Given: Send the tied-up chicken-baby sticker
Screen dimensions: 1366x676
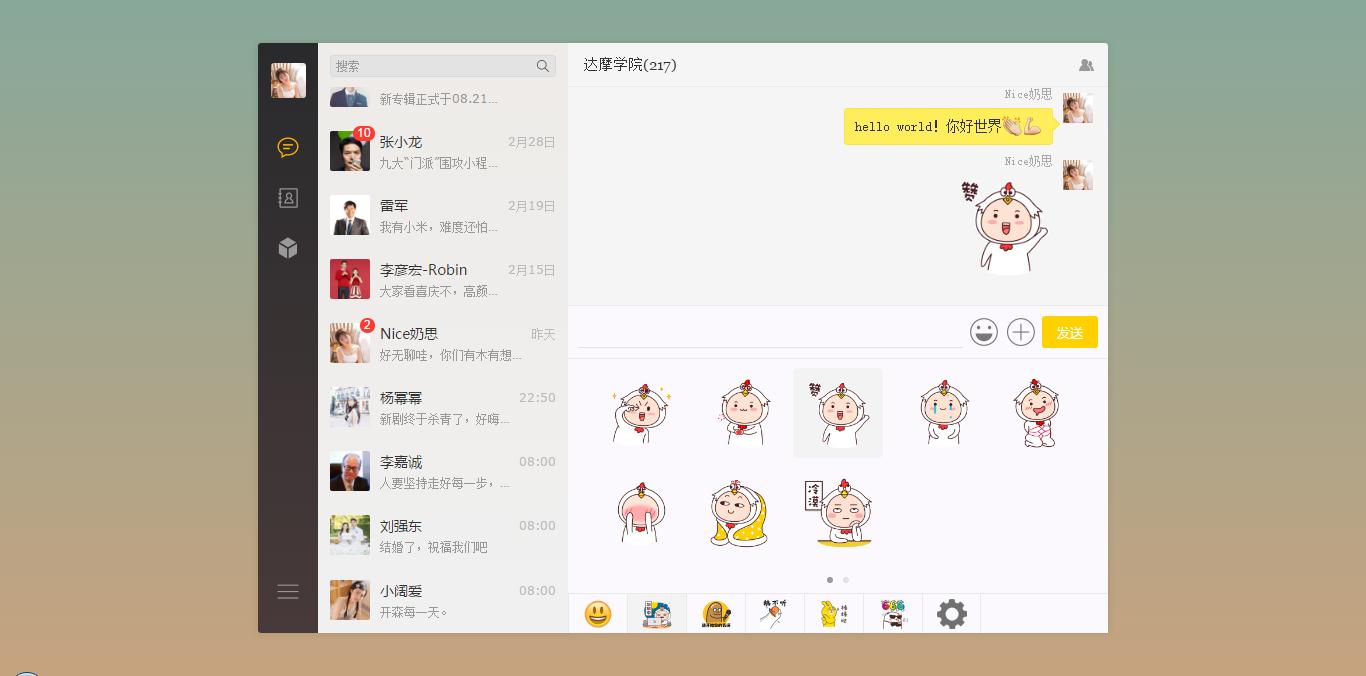Looking at the screenshot, I should point(1037,413).
